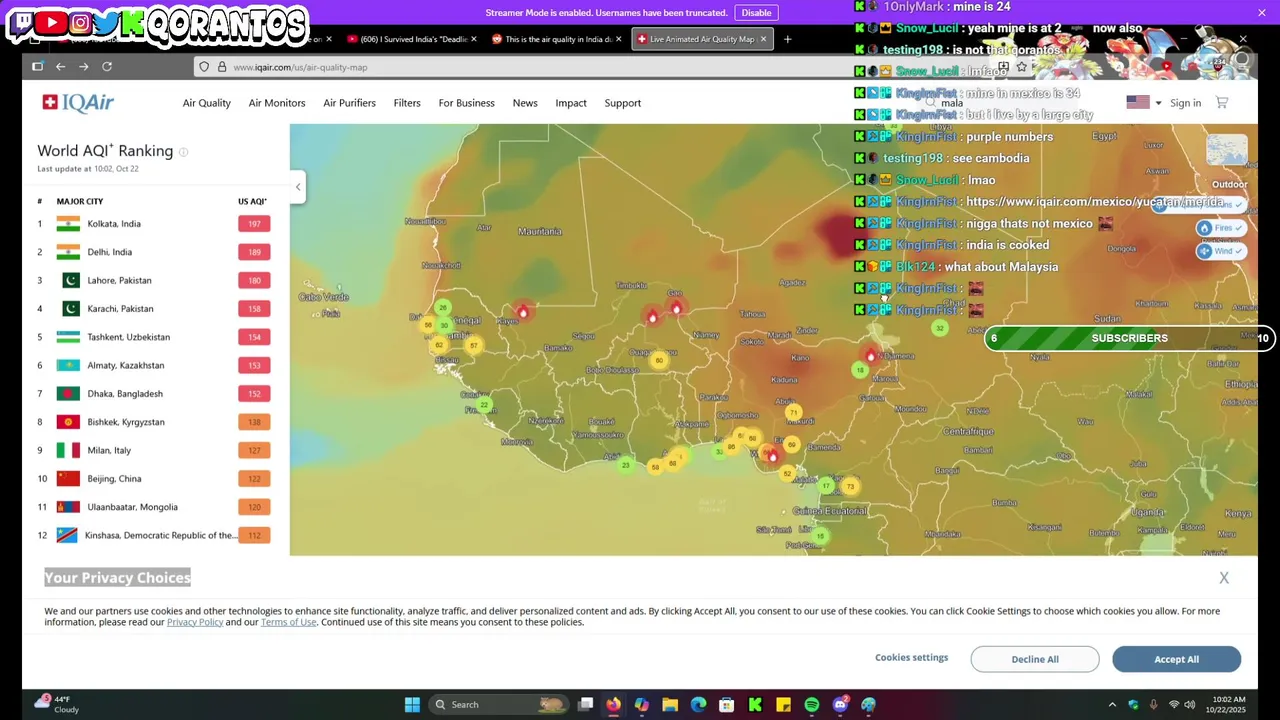Open the Kick app in the taskbar
This screenshot has width=1280, height=720.
tap(755, 705)
